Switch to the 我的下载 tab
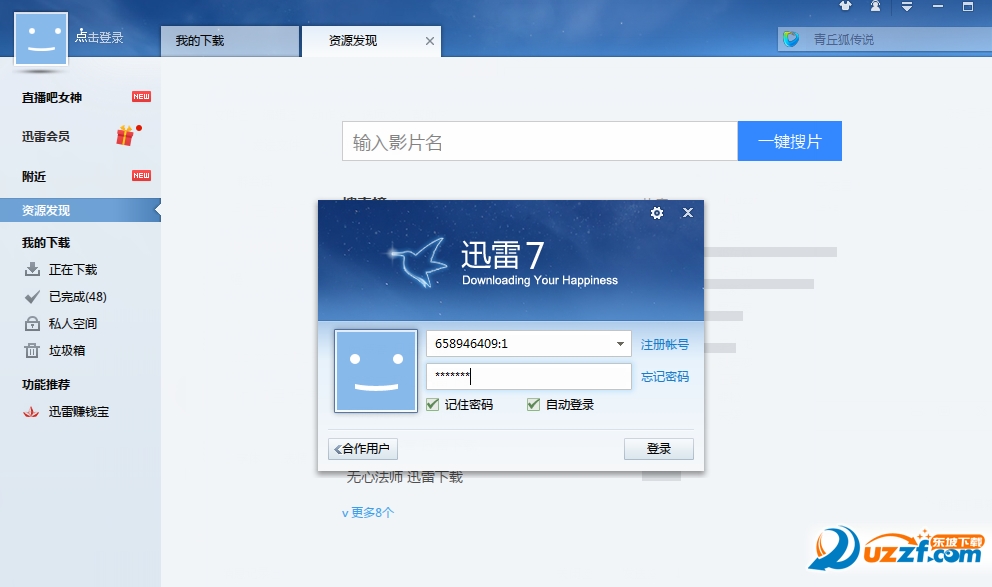 tap(230, 41)
